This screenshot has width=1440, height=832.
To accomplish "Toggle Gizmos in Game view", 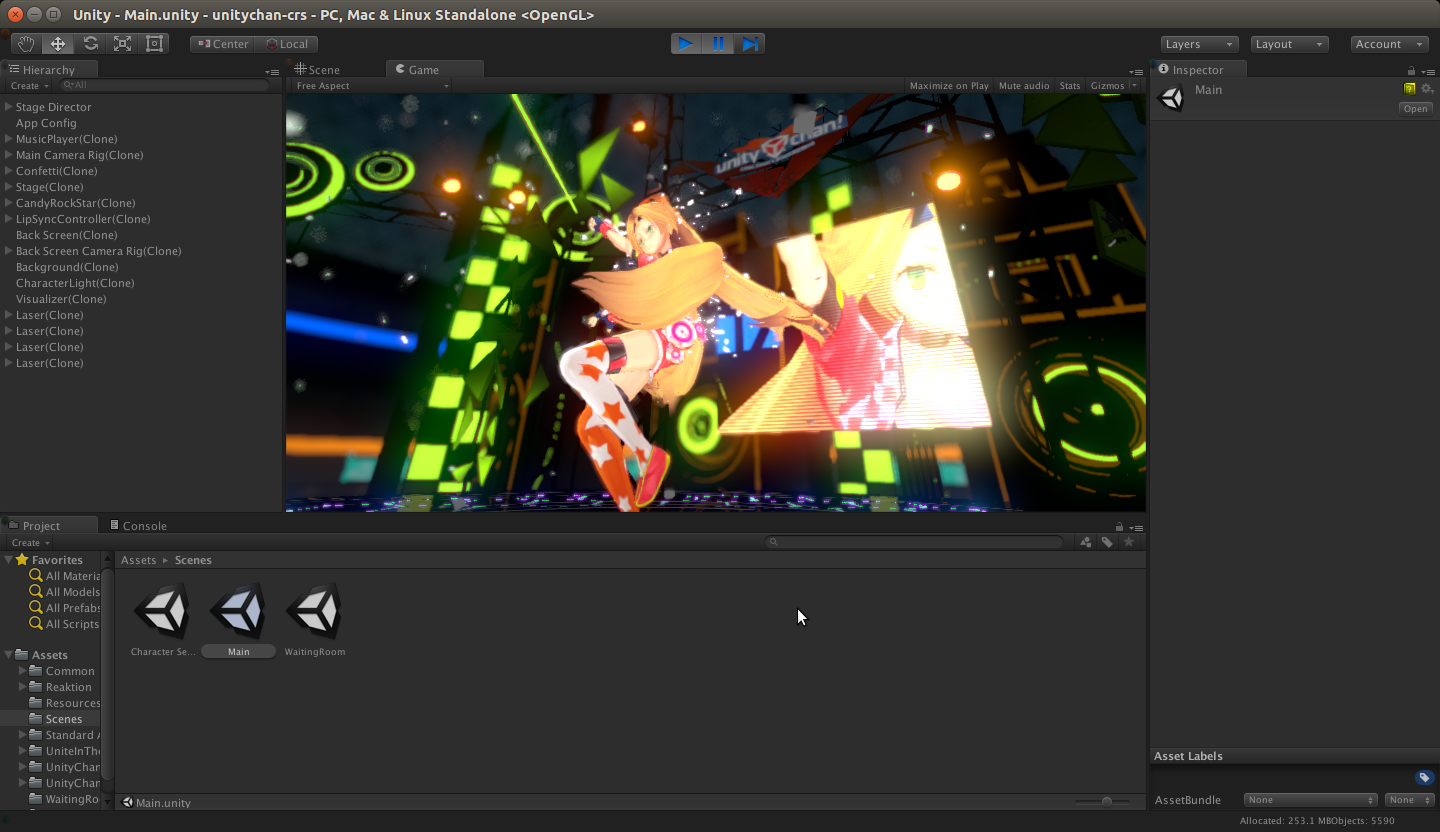I will [1107, 86].
